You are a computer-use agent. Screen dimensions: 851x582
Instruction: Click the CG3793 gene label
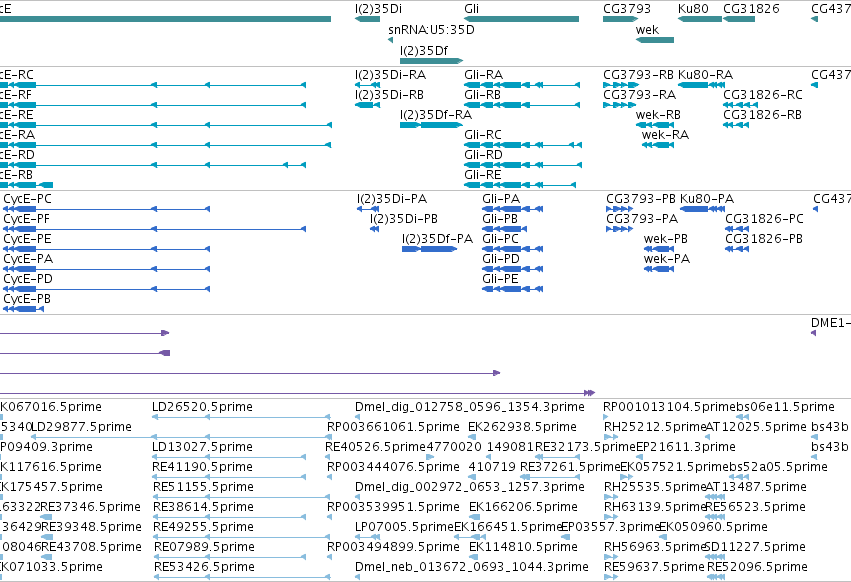coord(626,9)
